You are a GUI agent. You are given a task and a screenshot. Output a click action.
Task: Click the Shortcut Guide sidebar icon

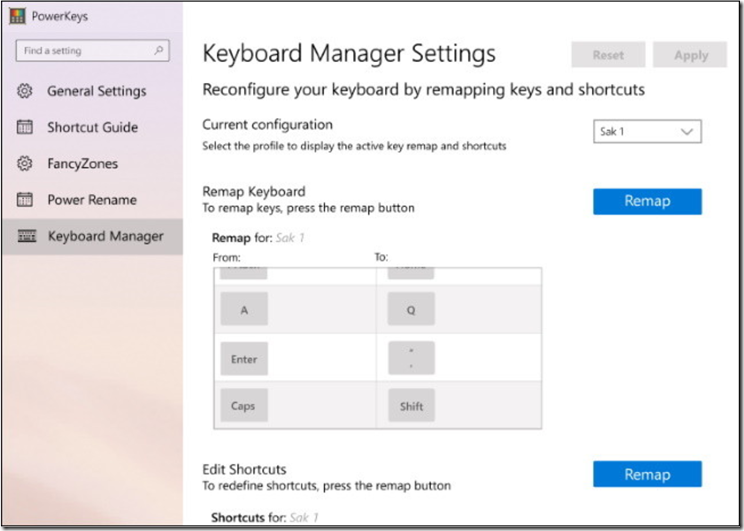point(26,127)
